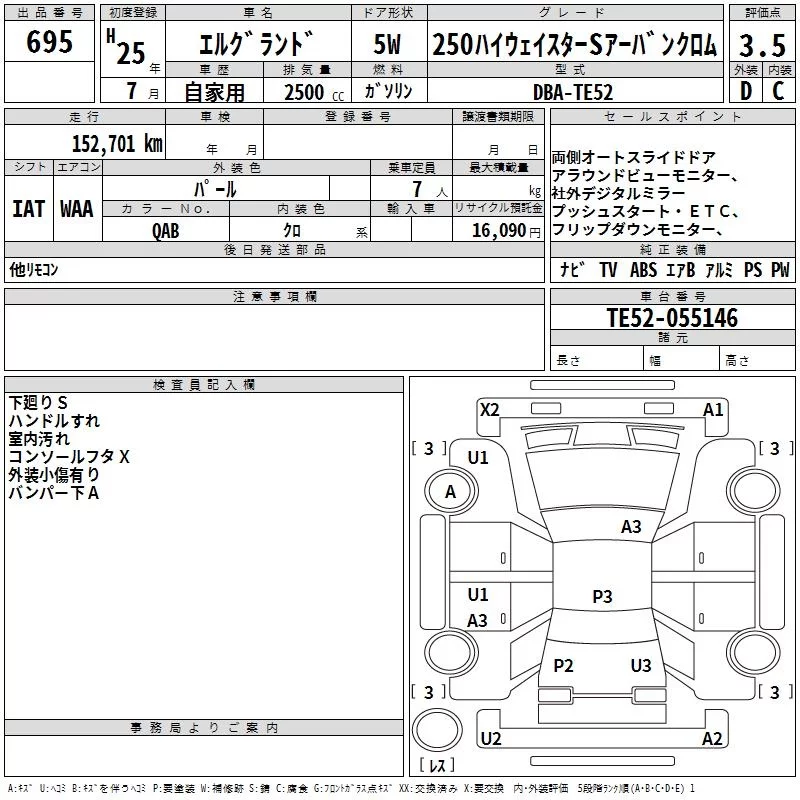Click the inspector note ハンドルすれ
Screen dimensions: 800x800
[x=54, y=420]
